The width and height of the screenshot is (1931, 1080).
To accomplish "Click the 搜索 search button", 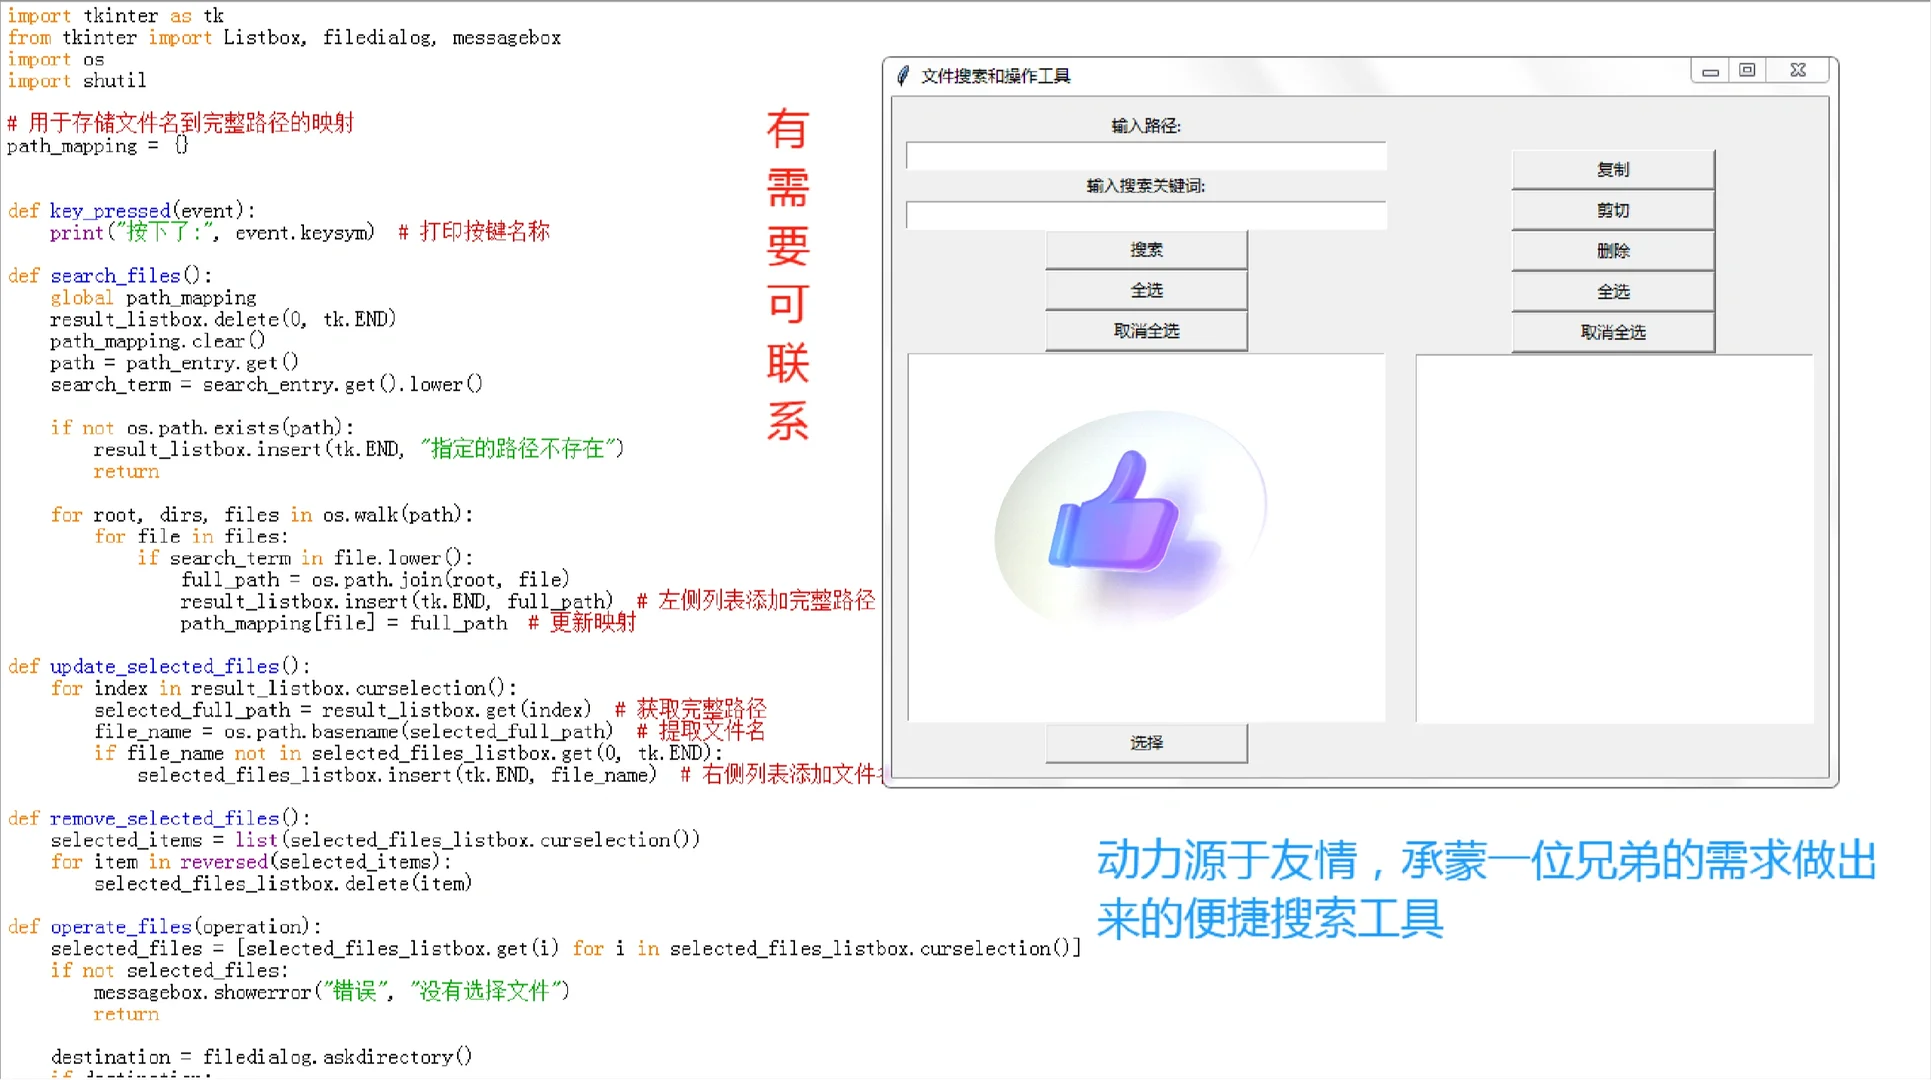I will (1146, 249).
